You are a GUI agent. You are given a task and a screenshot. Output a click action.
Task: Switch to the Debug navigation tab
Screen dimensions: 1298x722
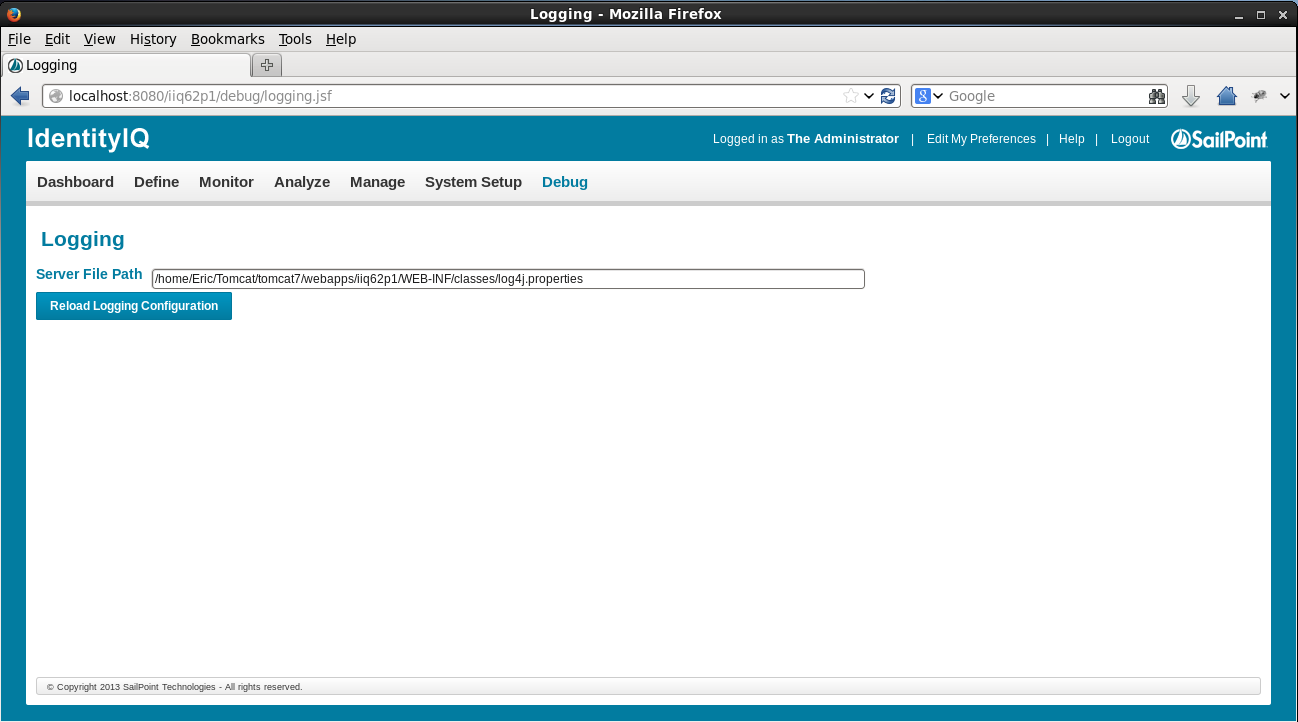564,182
